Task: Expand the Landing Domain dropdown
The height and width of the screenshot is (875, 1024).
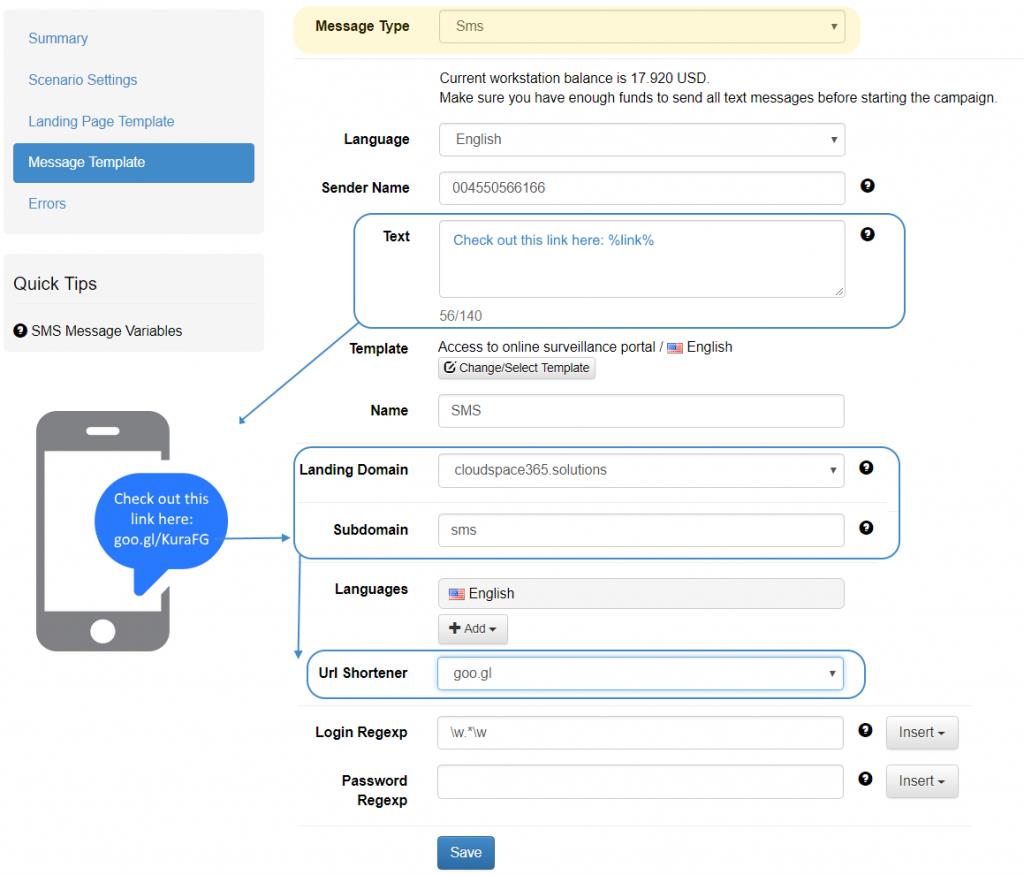Action: pyautogui.click(x=641, y=470)
